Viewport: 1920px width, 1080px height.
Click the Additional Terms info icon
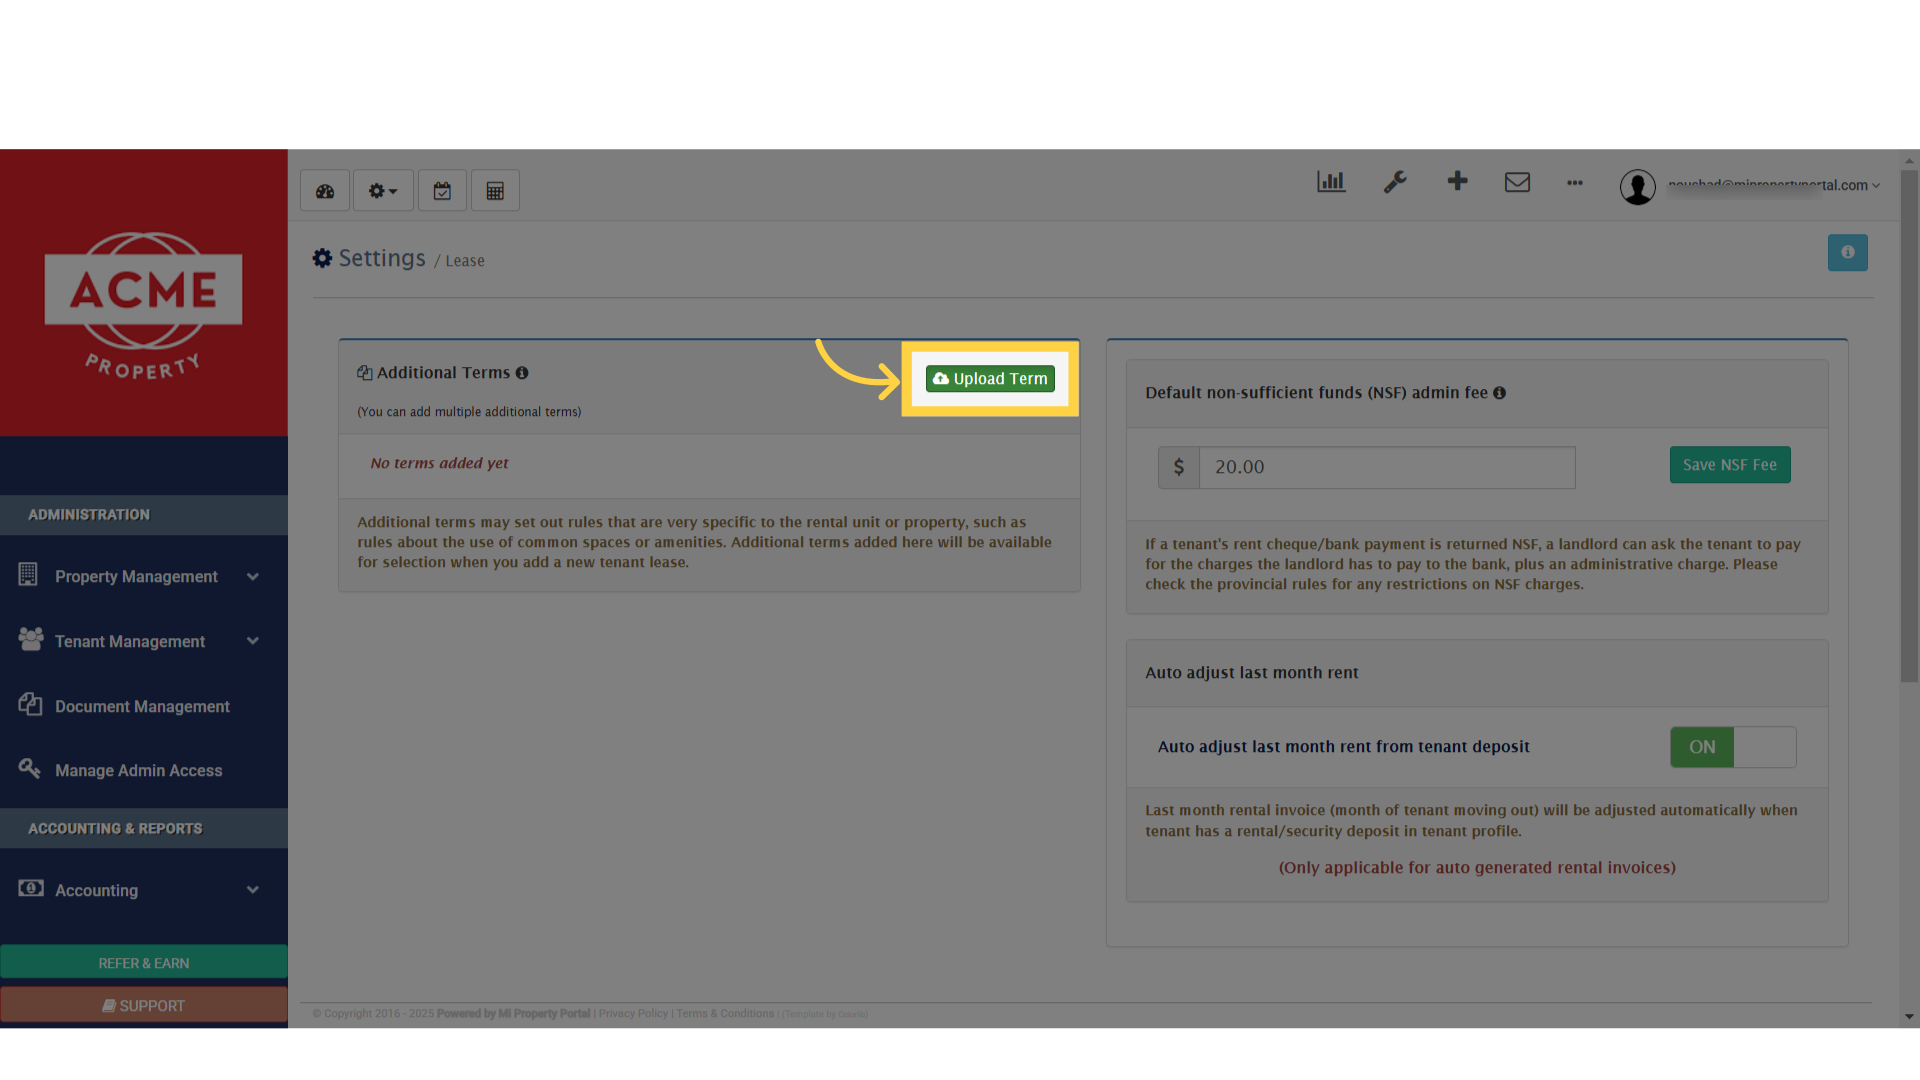point(522,373)
